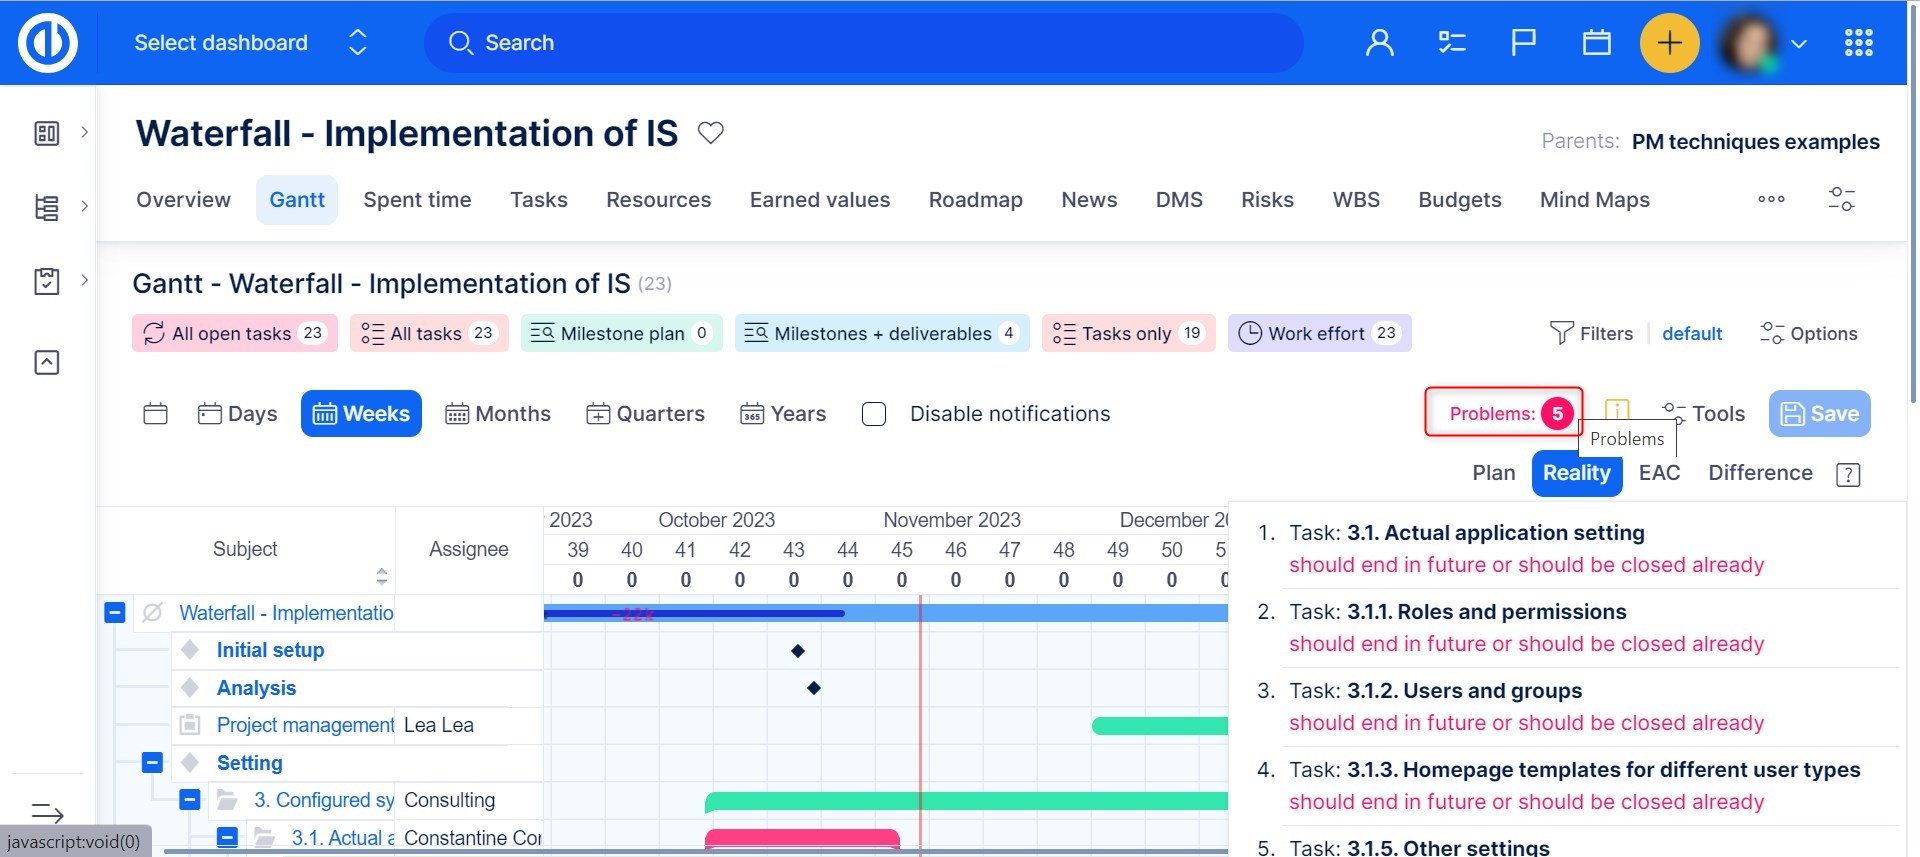Enable the Disable notifications checkbox
The height and width of the screenshot is (857, 1920).
click(874, 414)
